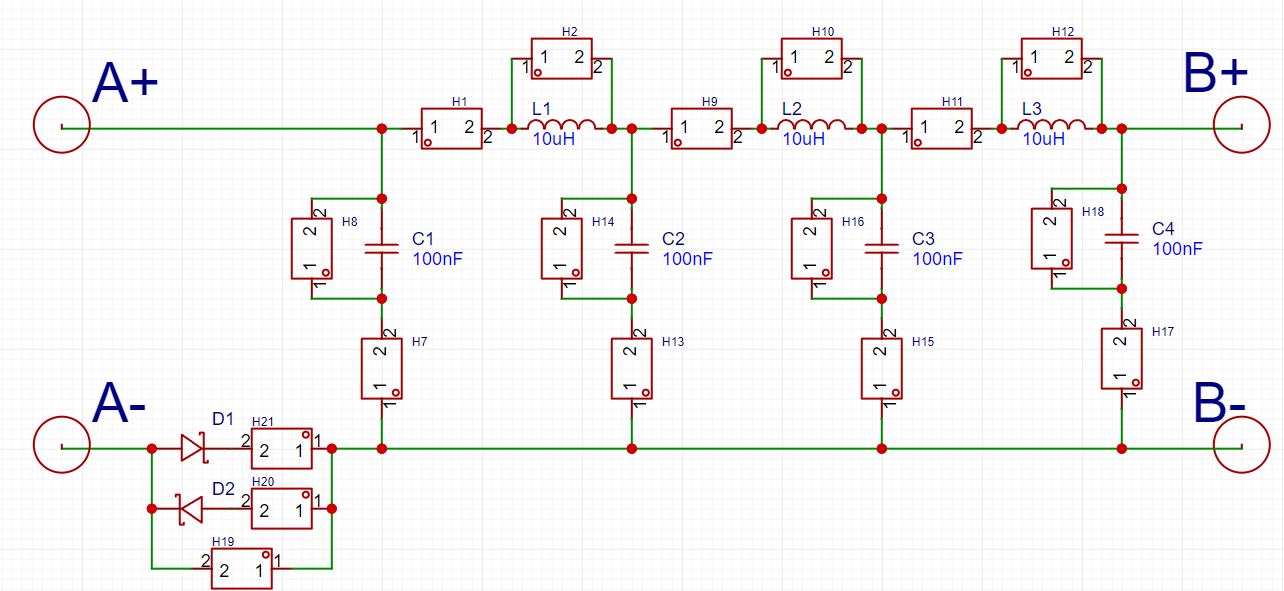1284x591 pixels.
Task: Click the L2 inductor symbol
Action: 811,124
